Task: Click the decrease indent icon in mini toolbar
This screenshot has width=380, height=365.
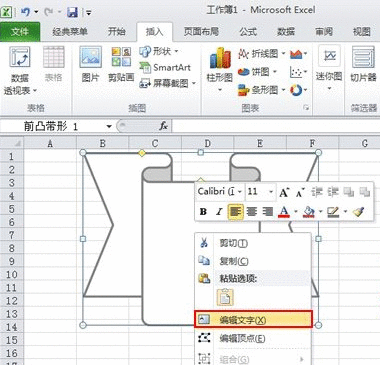Action: coord(317,192)
